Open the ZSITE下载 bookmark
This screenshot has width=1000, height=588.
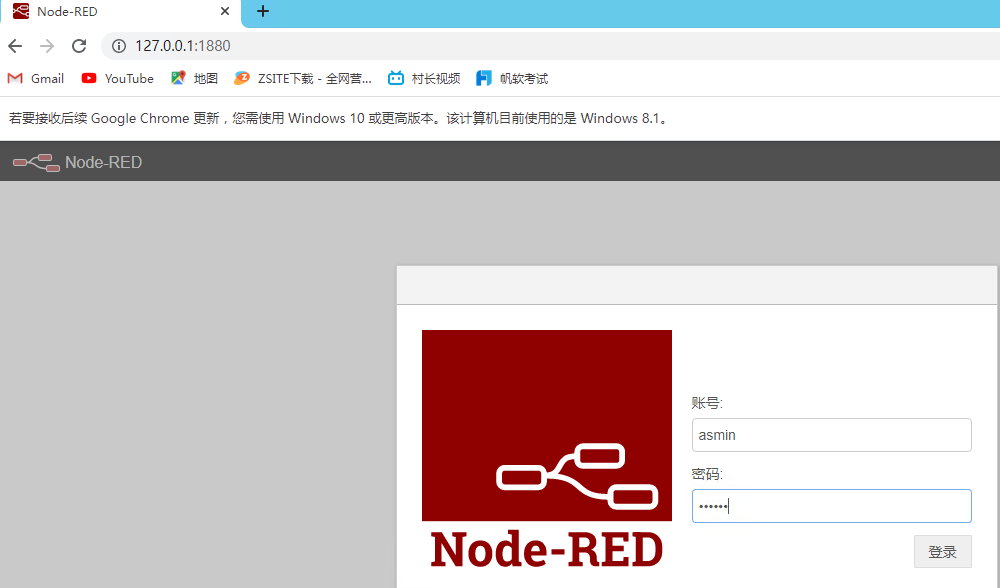(302, 78)
